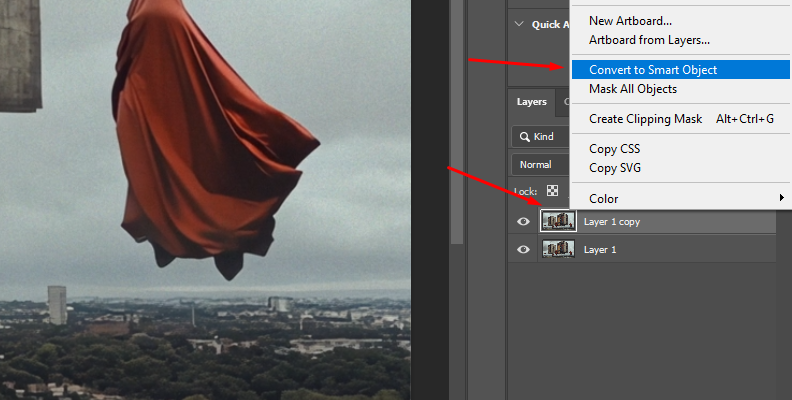Open the Normal blend mode dropdown
This screenshot has width=792, height=400.
540,164
